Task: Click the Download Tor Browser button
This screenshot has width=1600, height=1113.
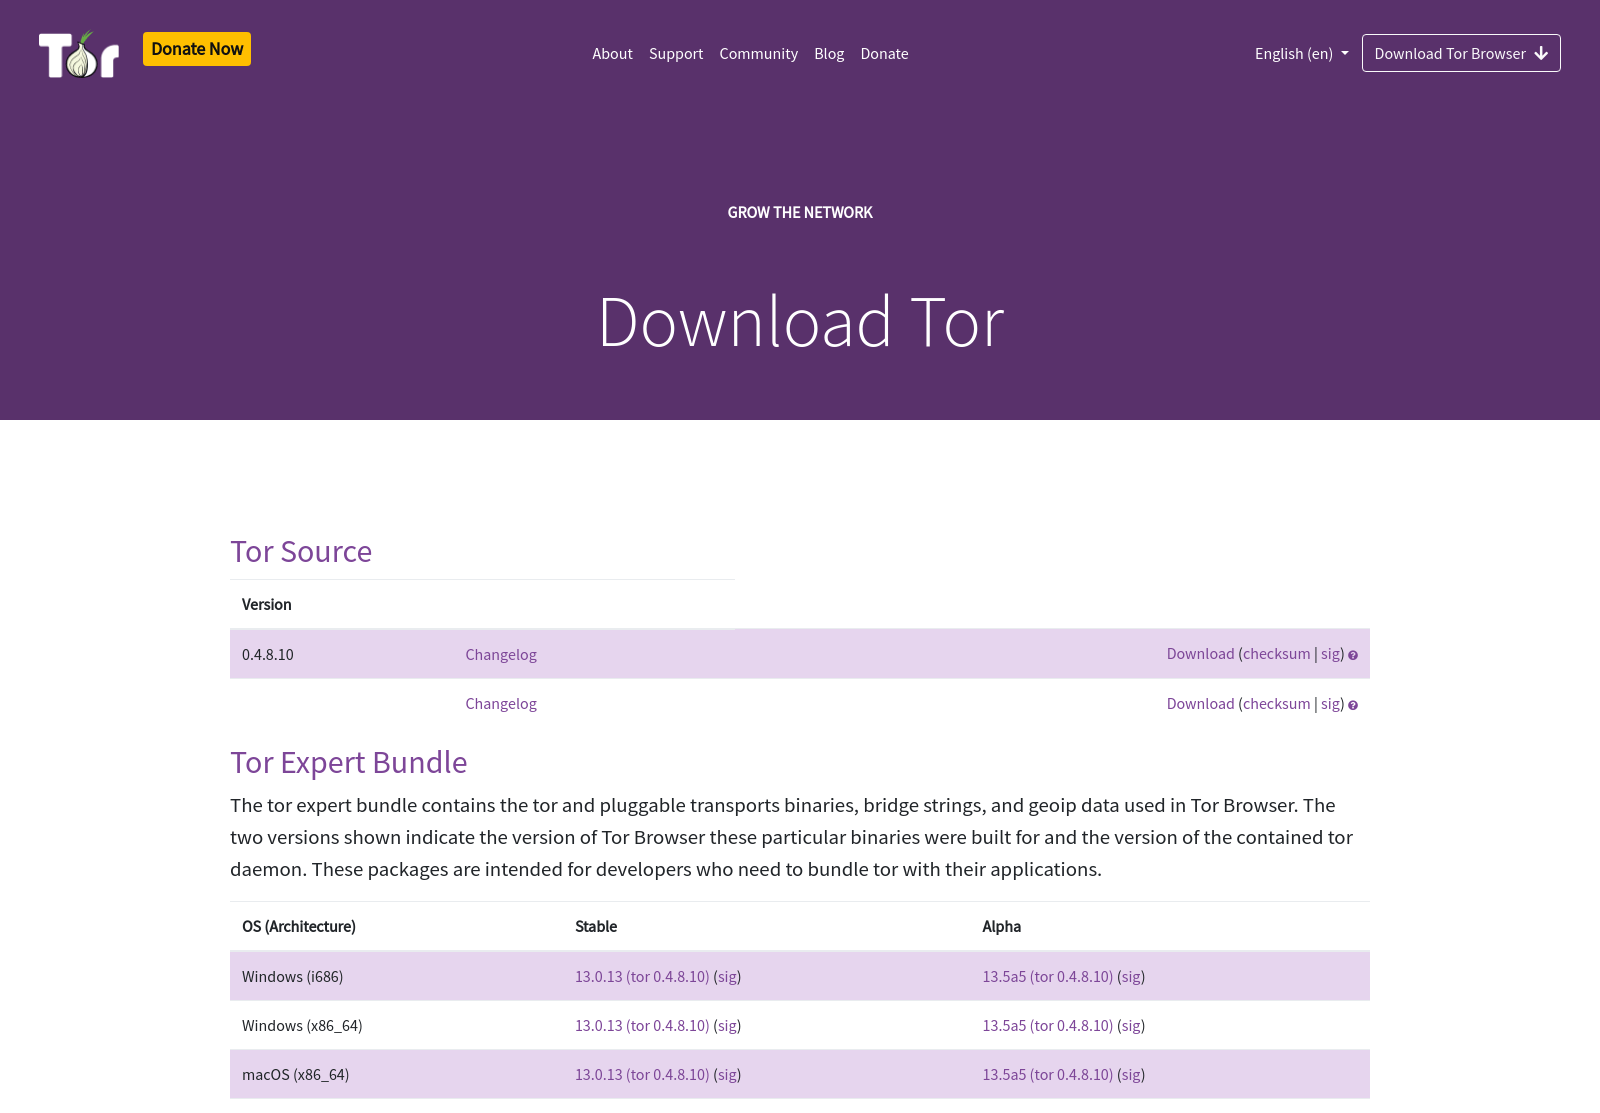Action: (1461, 53)
